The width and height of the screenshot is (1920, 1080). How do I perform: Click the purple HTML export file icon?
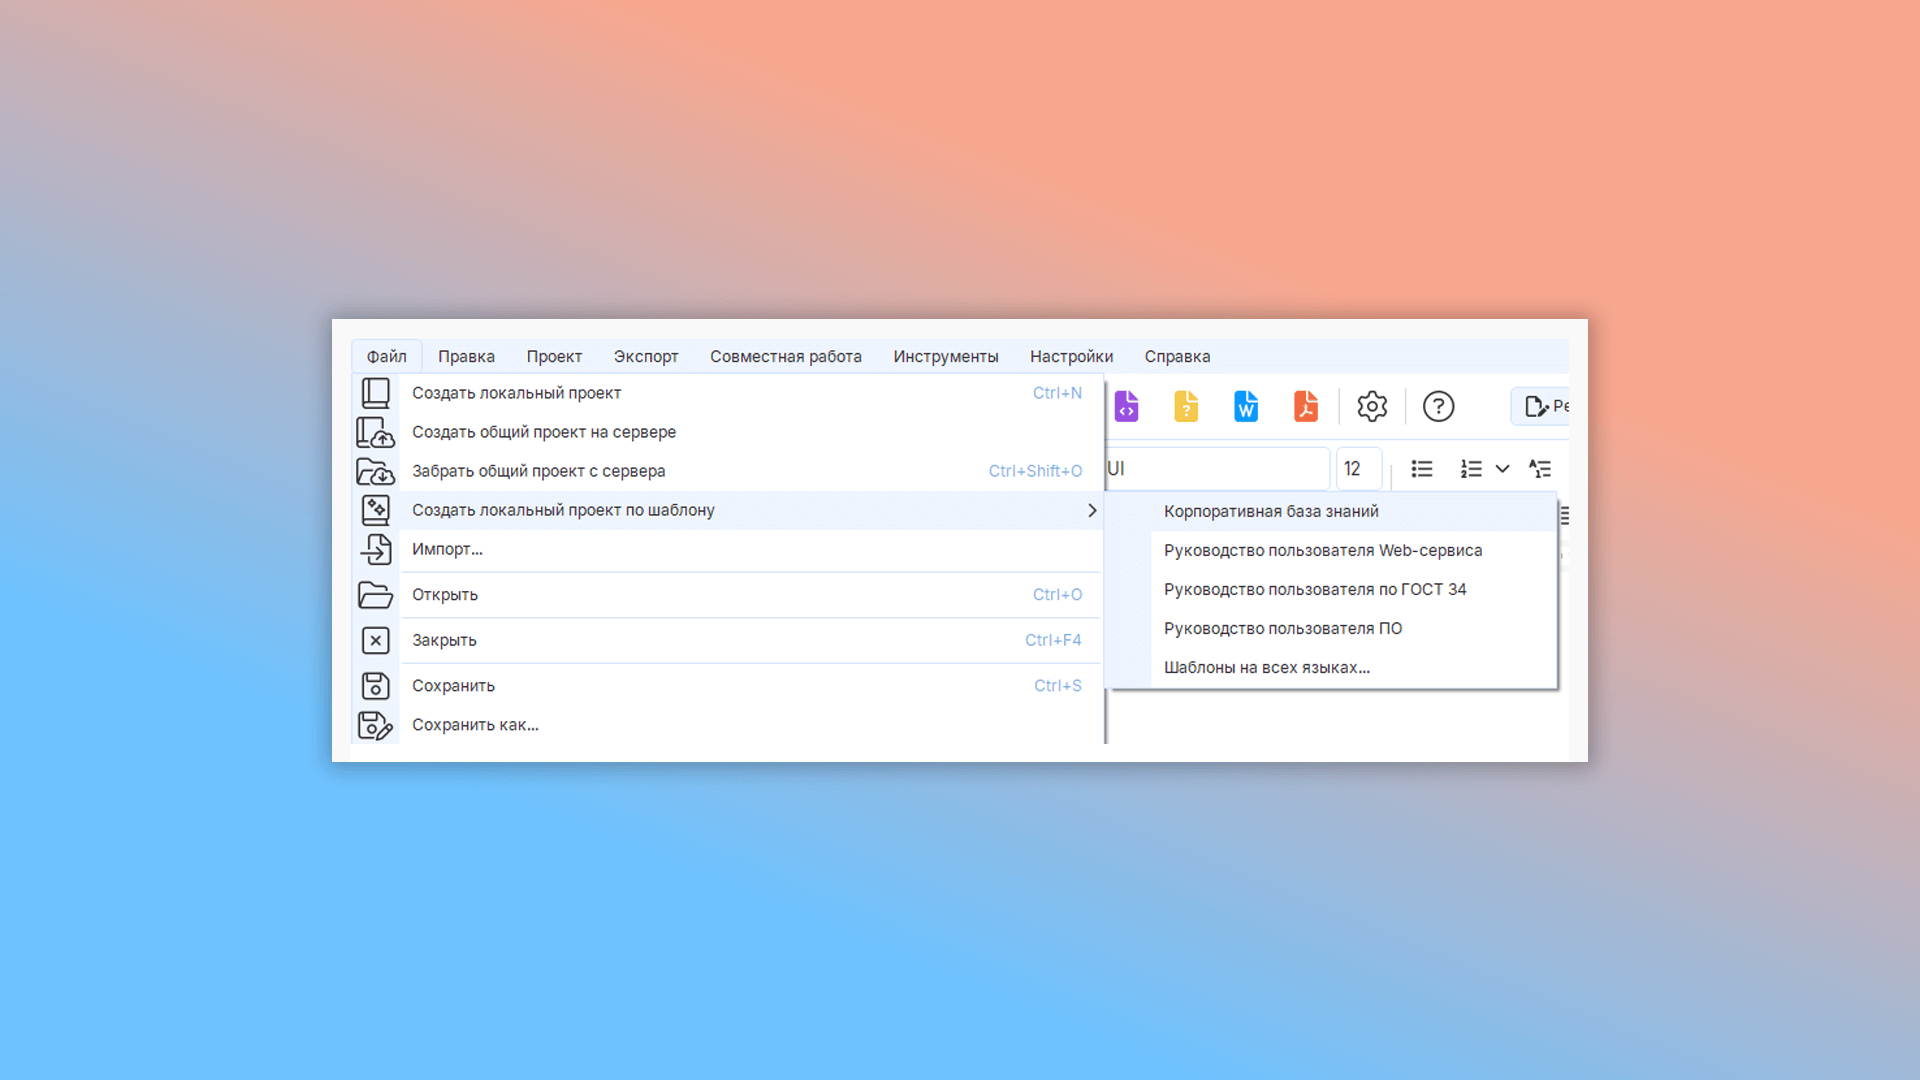click(x=1126, y=406)
